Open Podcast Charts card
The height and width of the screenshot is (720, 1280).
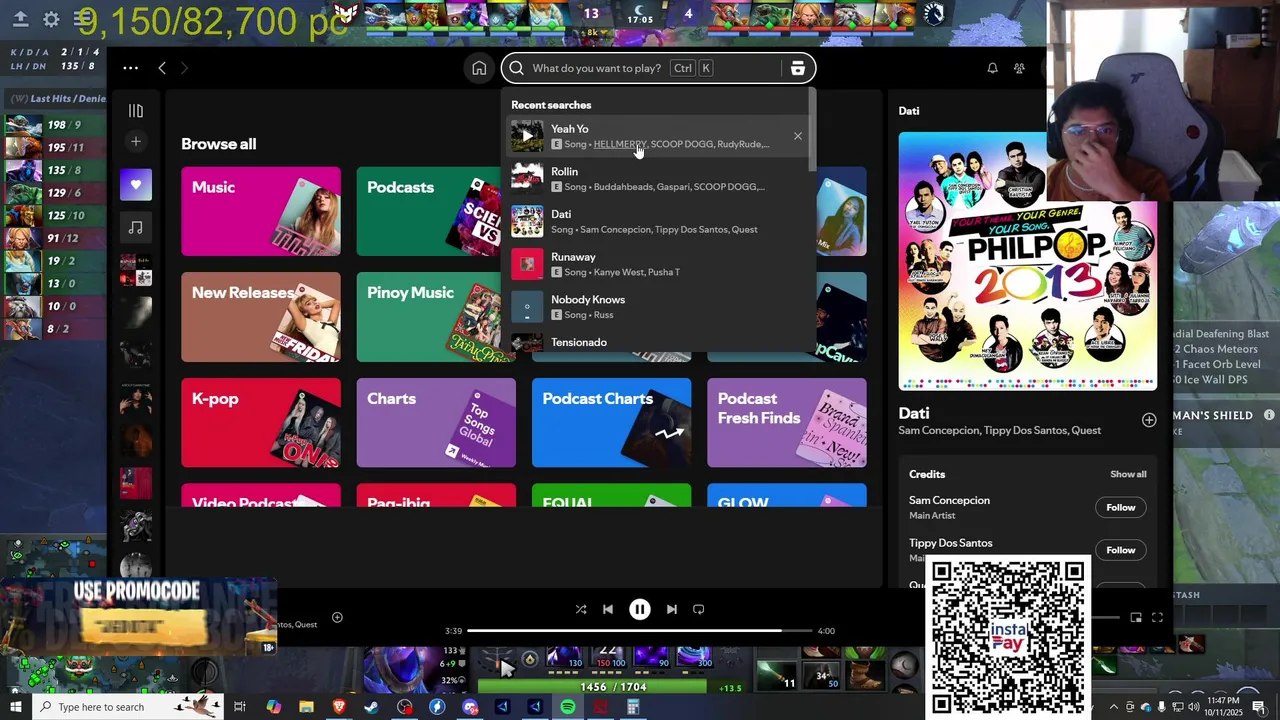point(611,423)
